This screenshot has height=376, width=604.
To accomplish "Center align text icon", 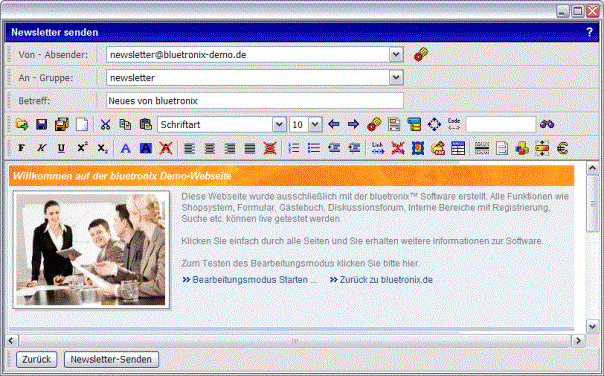I will 210,148.
